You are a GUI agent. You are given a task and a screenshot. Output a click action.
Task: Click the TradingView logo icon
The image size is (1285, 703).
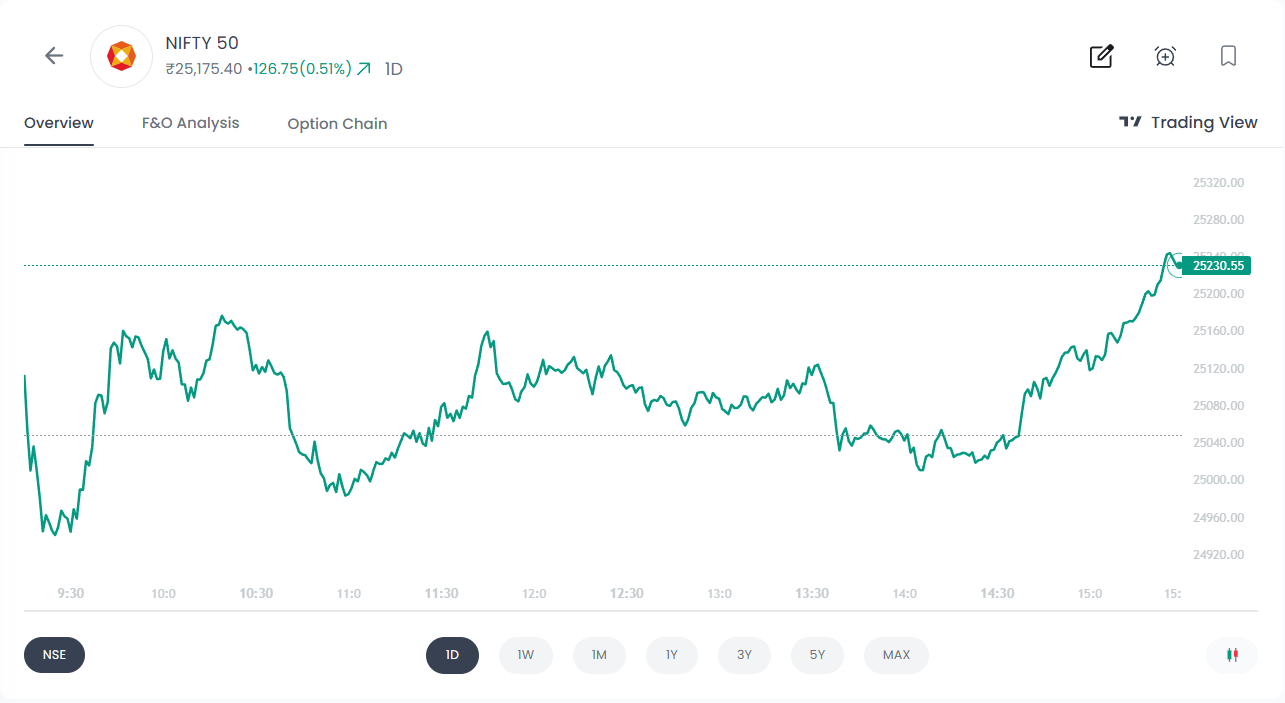click(x=1130, y=122)
